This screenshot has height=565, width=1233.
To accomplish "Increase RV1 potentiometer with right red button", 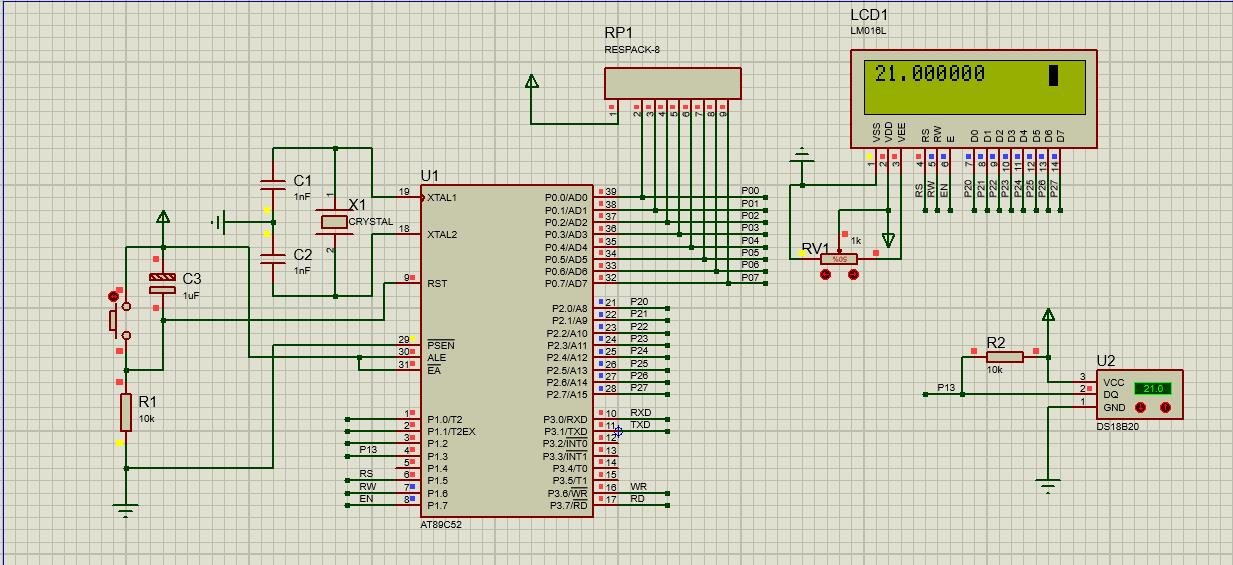I will pos(853,274).
